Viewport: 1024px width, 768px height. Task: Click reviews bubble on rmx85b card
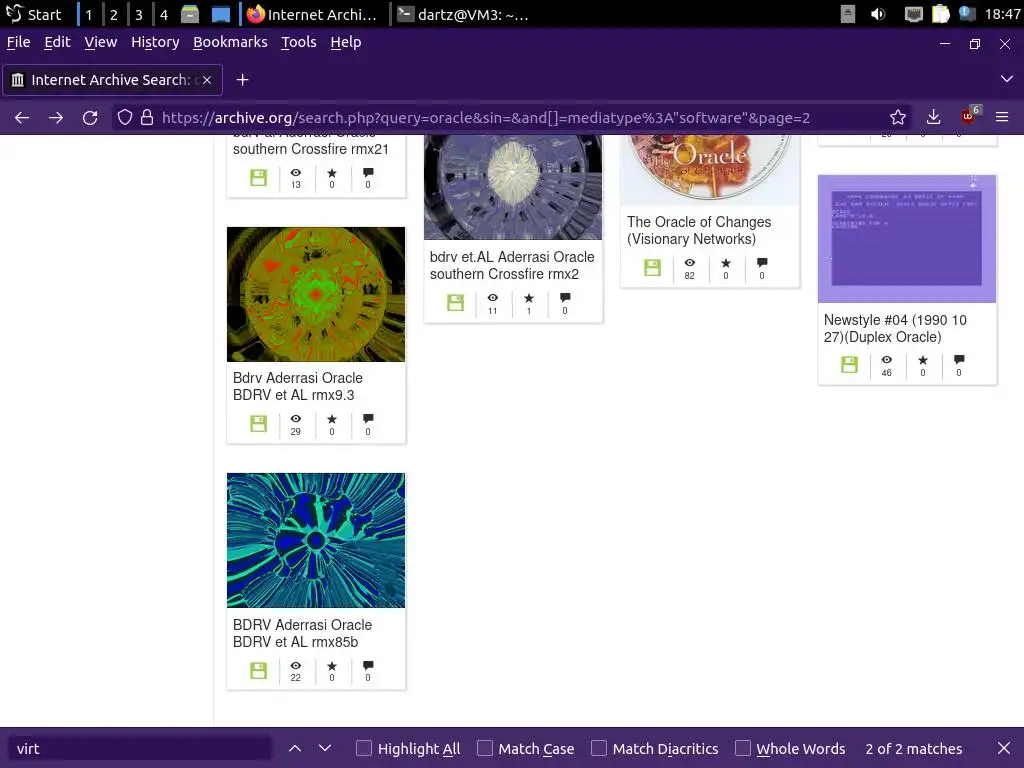pos(368,665)
